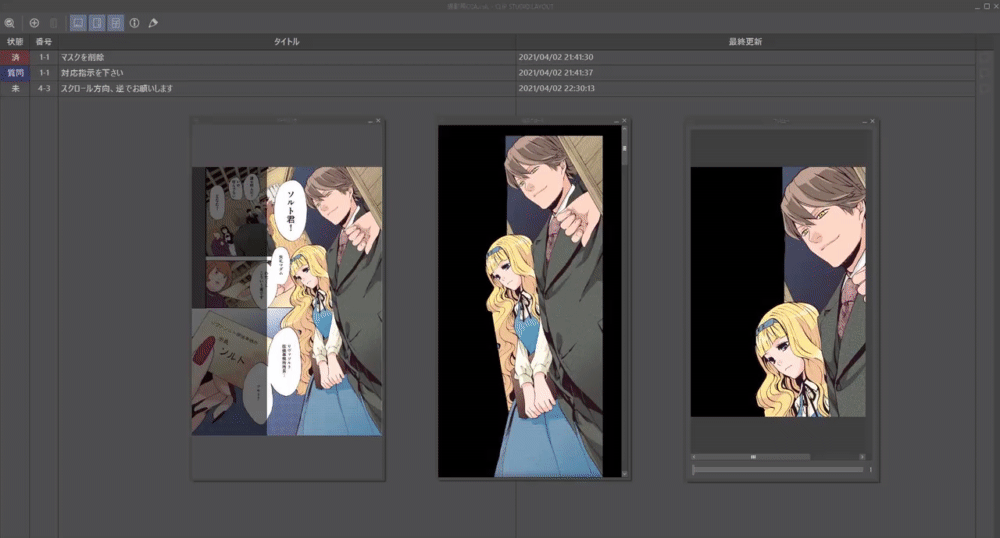Close the middle preview panel
This screenshot has width=1000, height=538.
tap(624, 120)
